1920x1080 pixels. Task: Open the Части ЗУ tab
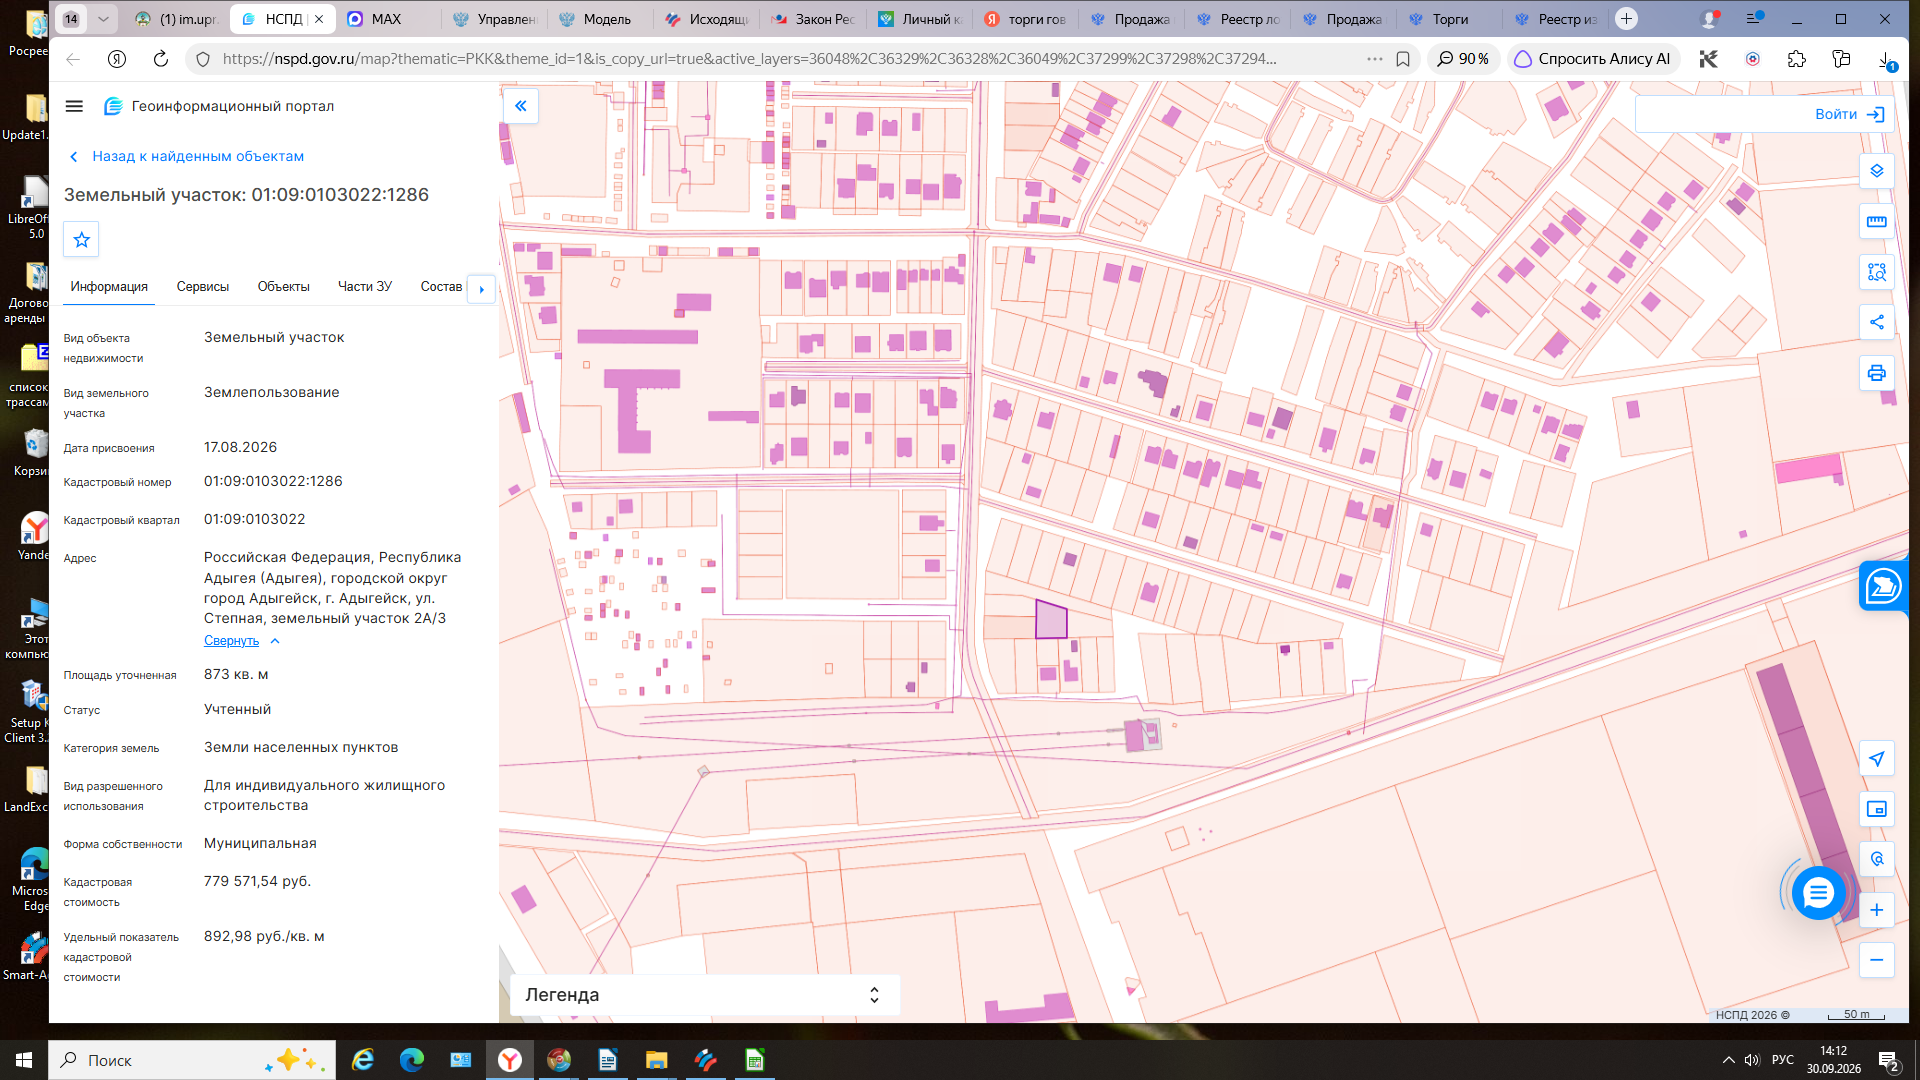click(x=365, y=287)
